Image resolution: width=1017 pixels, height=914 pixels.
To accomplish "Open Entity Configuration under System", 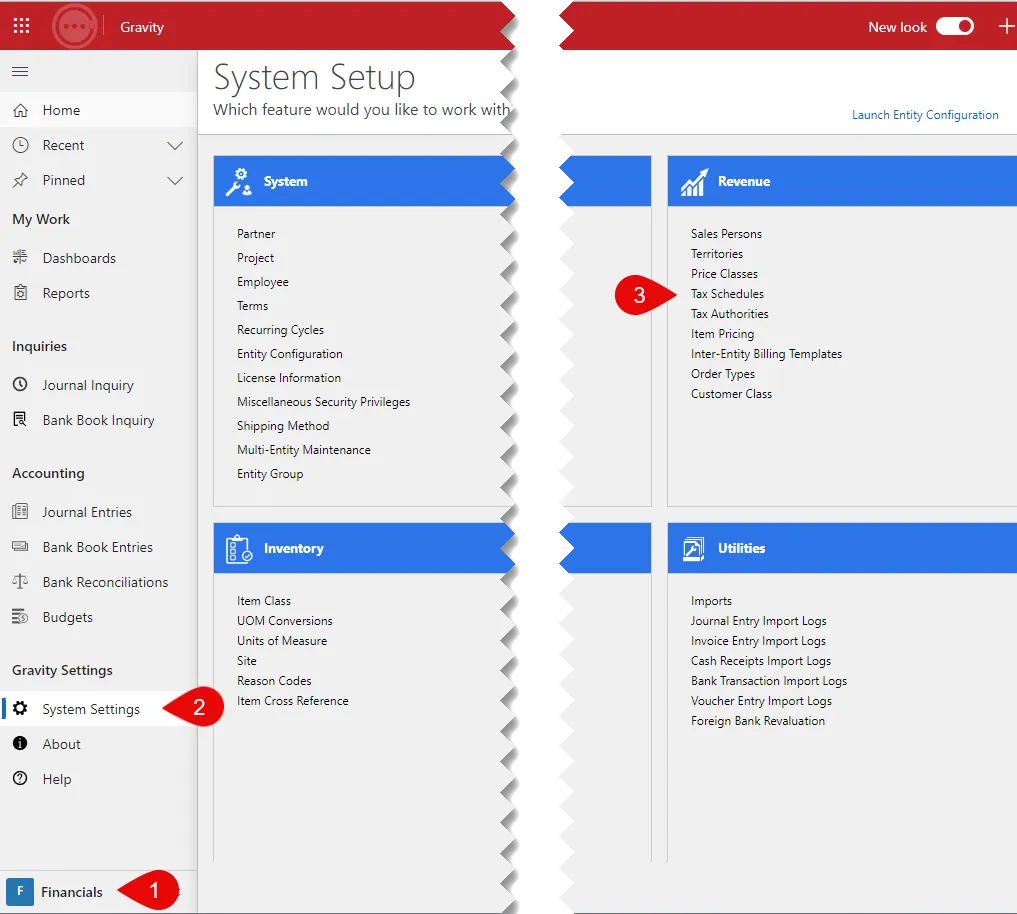I will (289, 354).
